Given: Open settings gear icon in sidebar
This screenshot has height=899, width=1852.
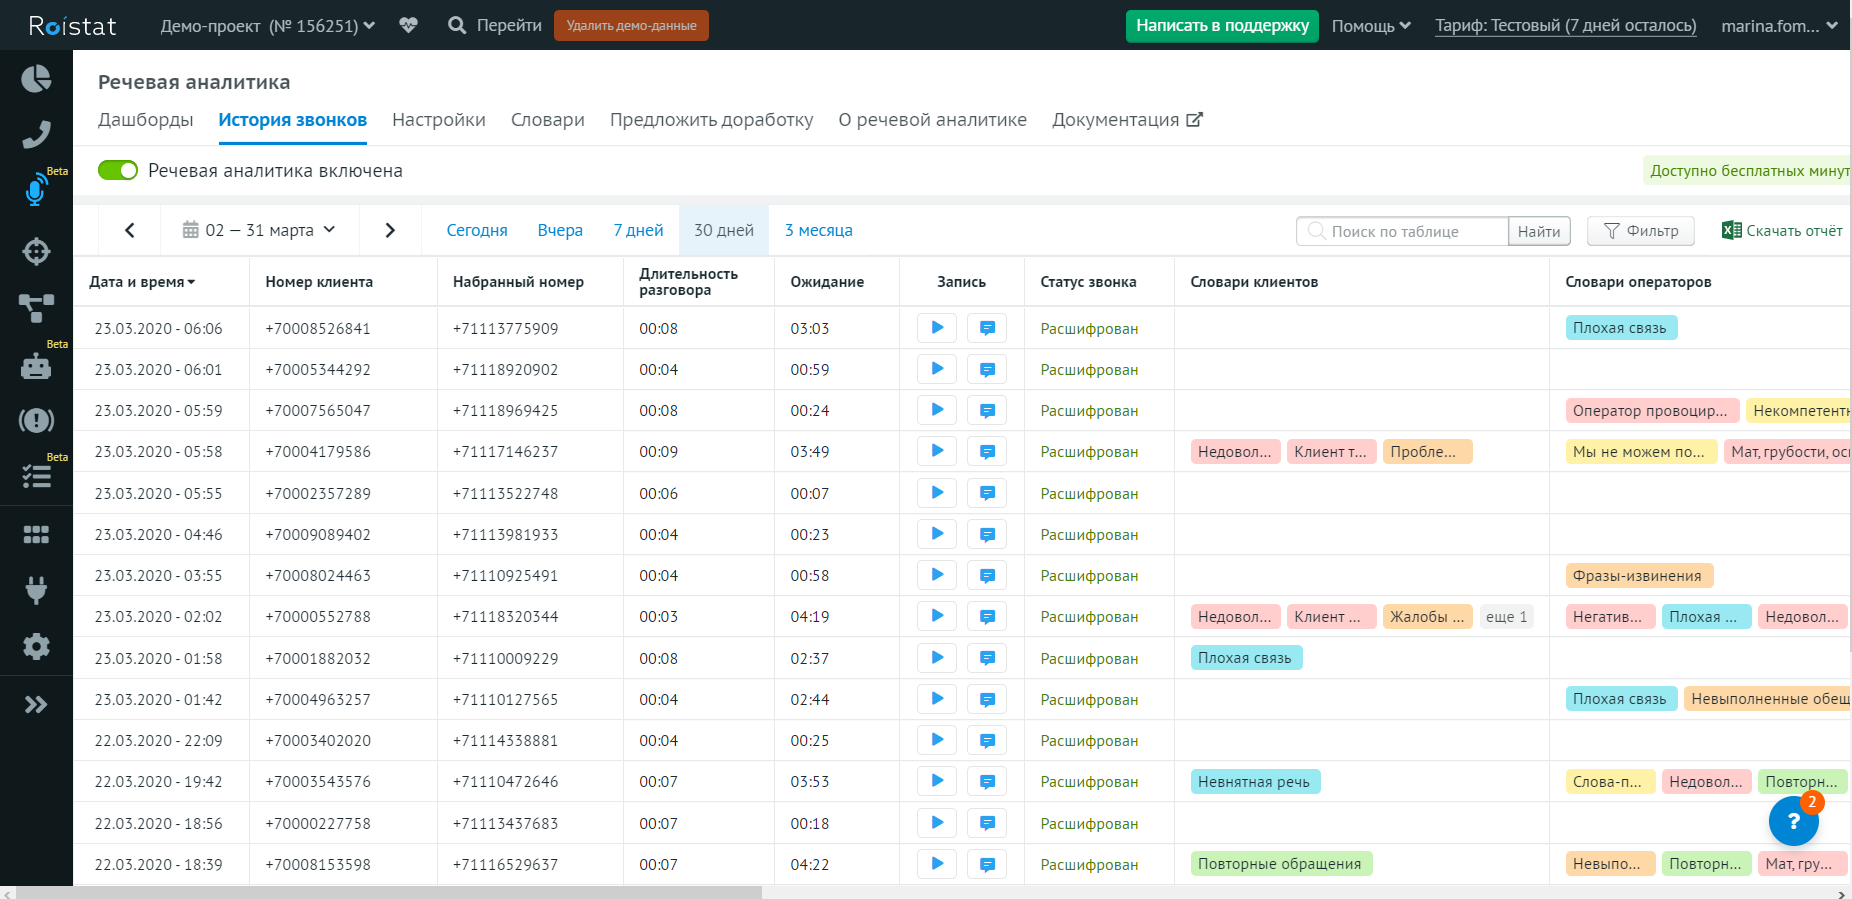Looking at the screenshot, I should click(x=36, y=646).
